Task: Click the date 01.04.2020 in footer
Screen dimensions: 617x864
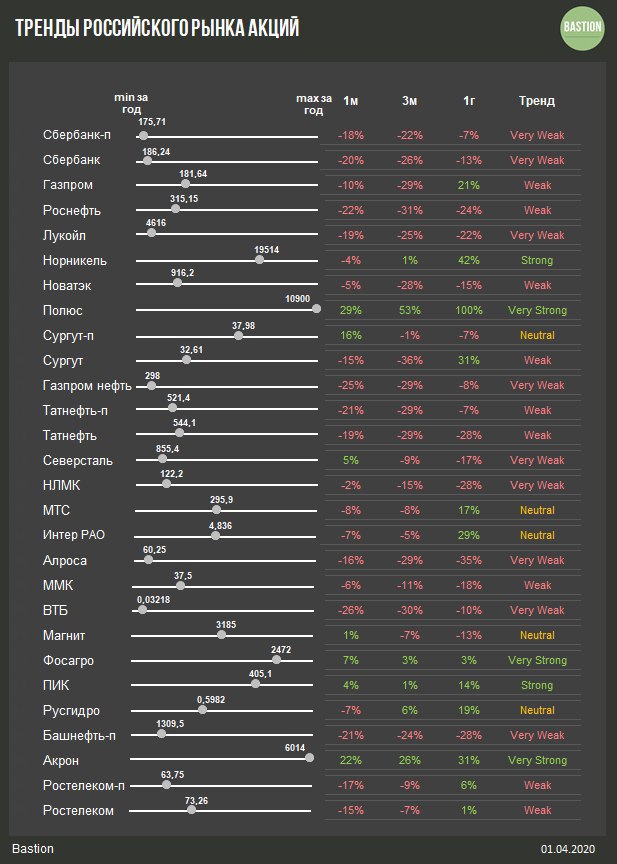Action: pos(568,848)
